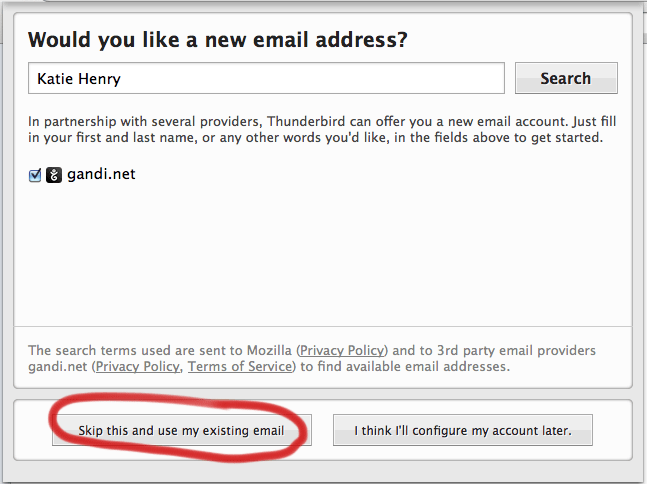The width and height of the screenshot is (647, 484).
Task: Click blank space between the two bottom buttons
Action: point(322,430)
